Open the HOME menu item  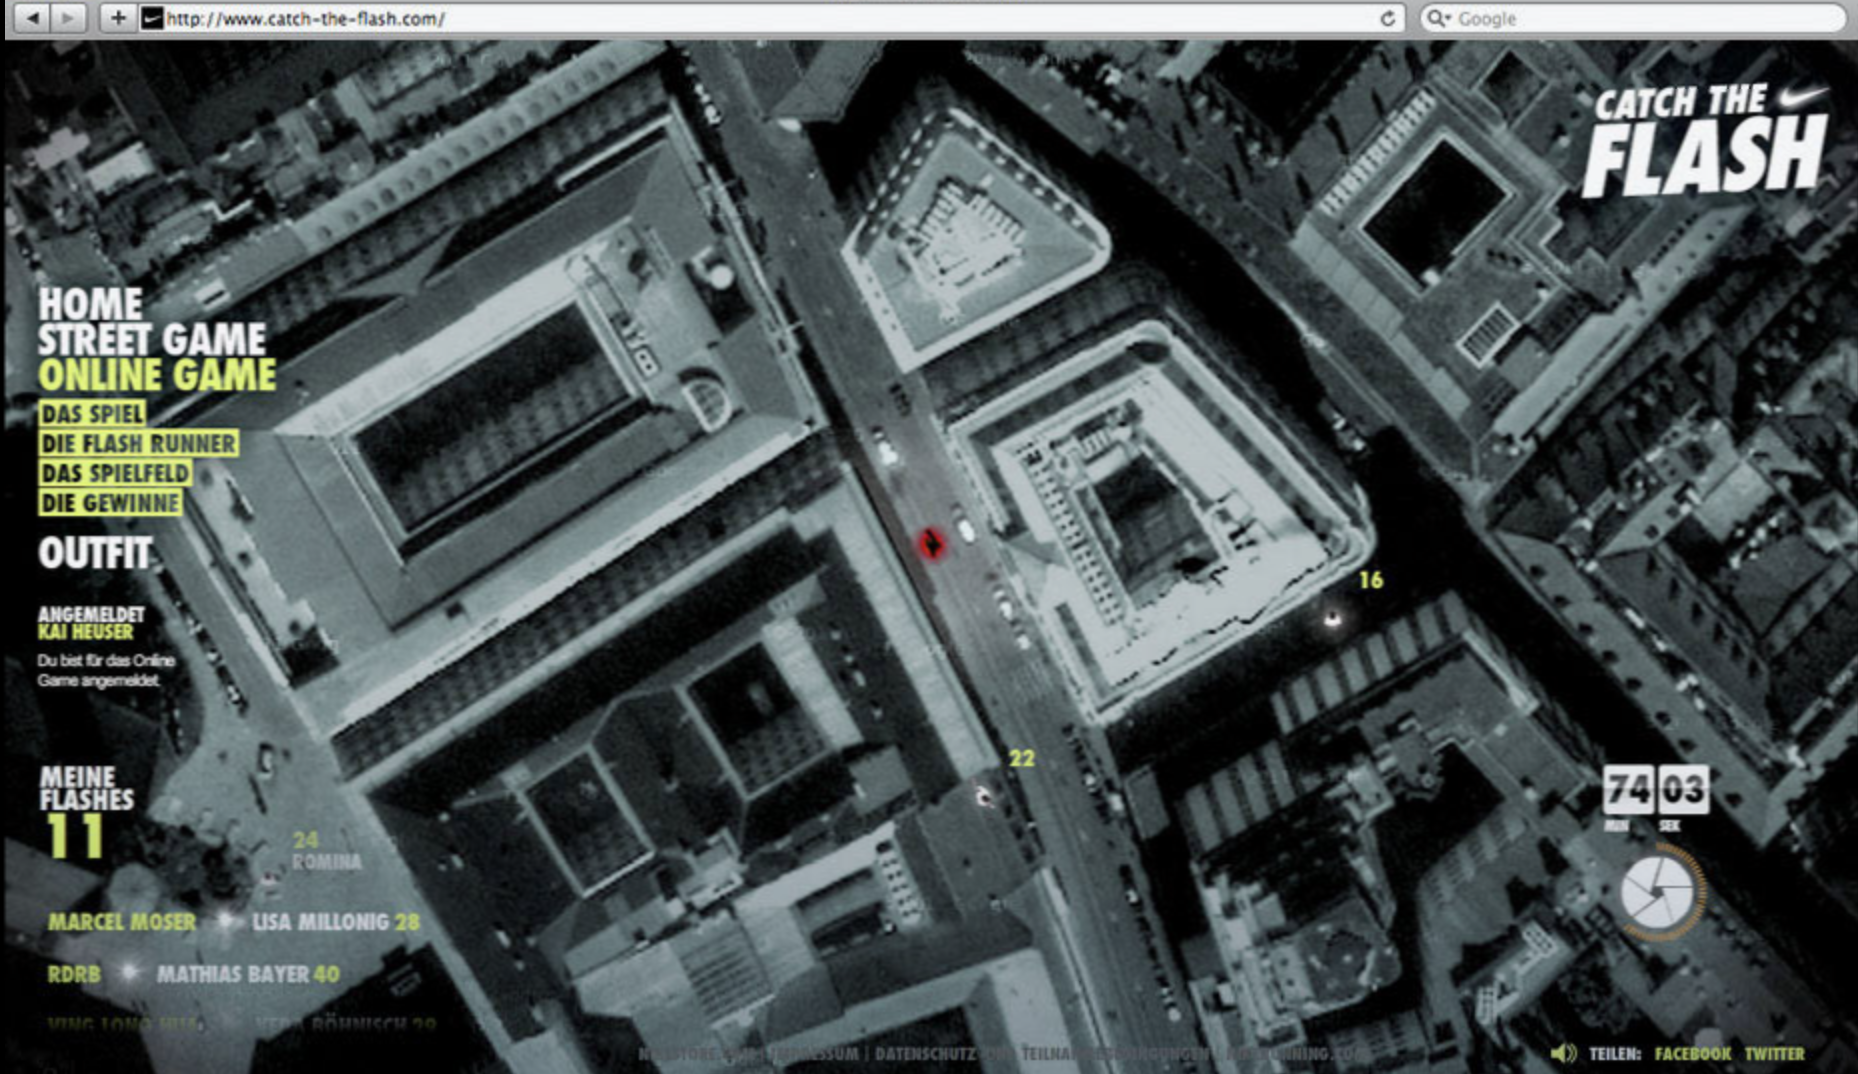click(91, 304)
